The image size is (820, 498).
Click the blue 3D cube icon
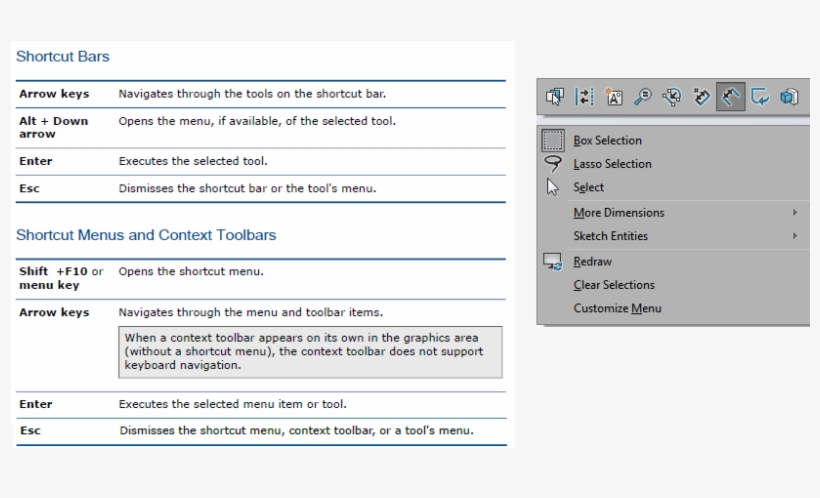pyautogui.click(x=789, y=97)
